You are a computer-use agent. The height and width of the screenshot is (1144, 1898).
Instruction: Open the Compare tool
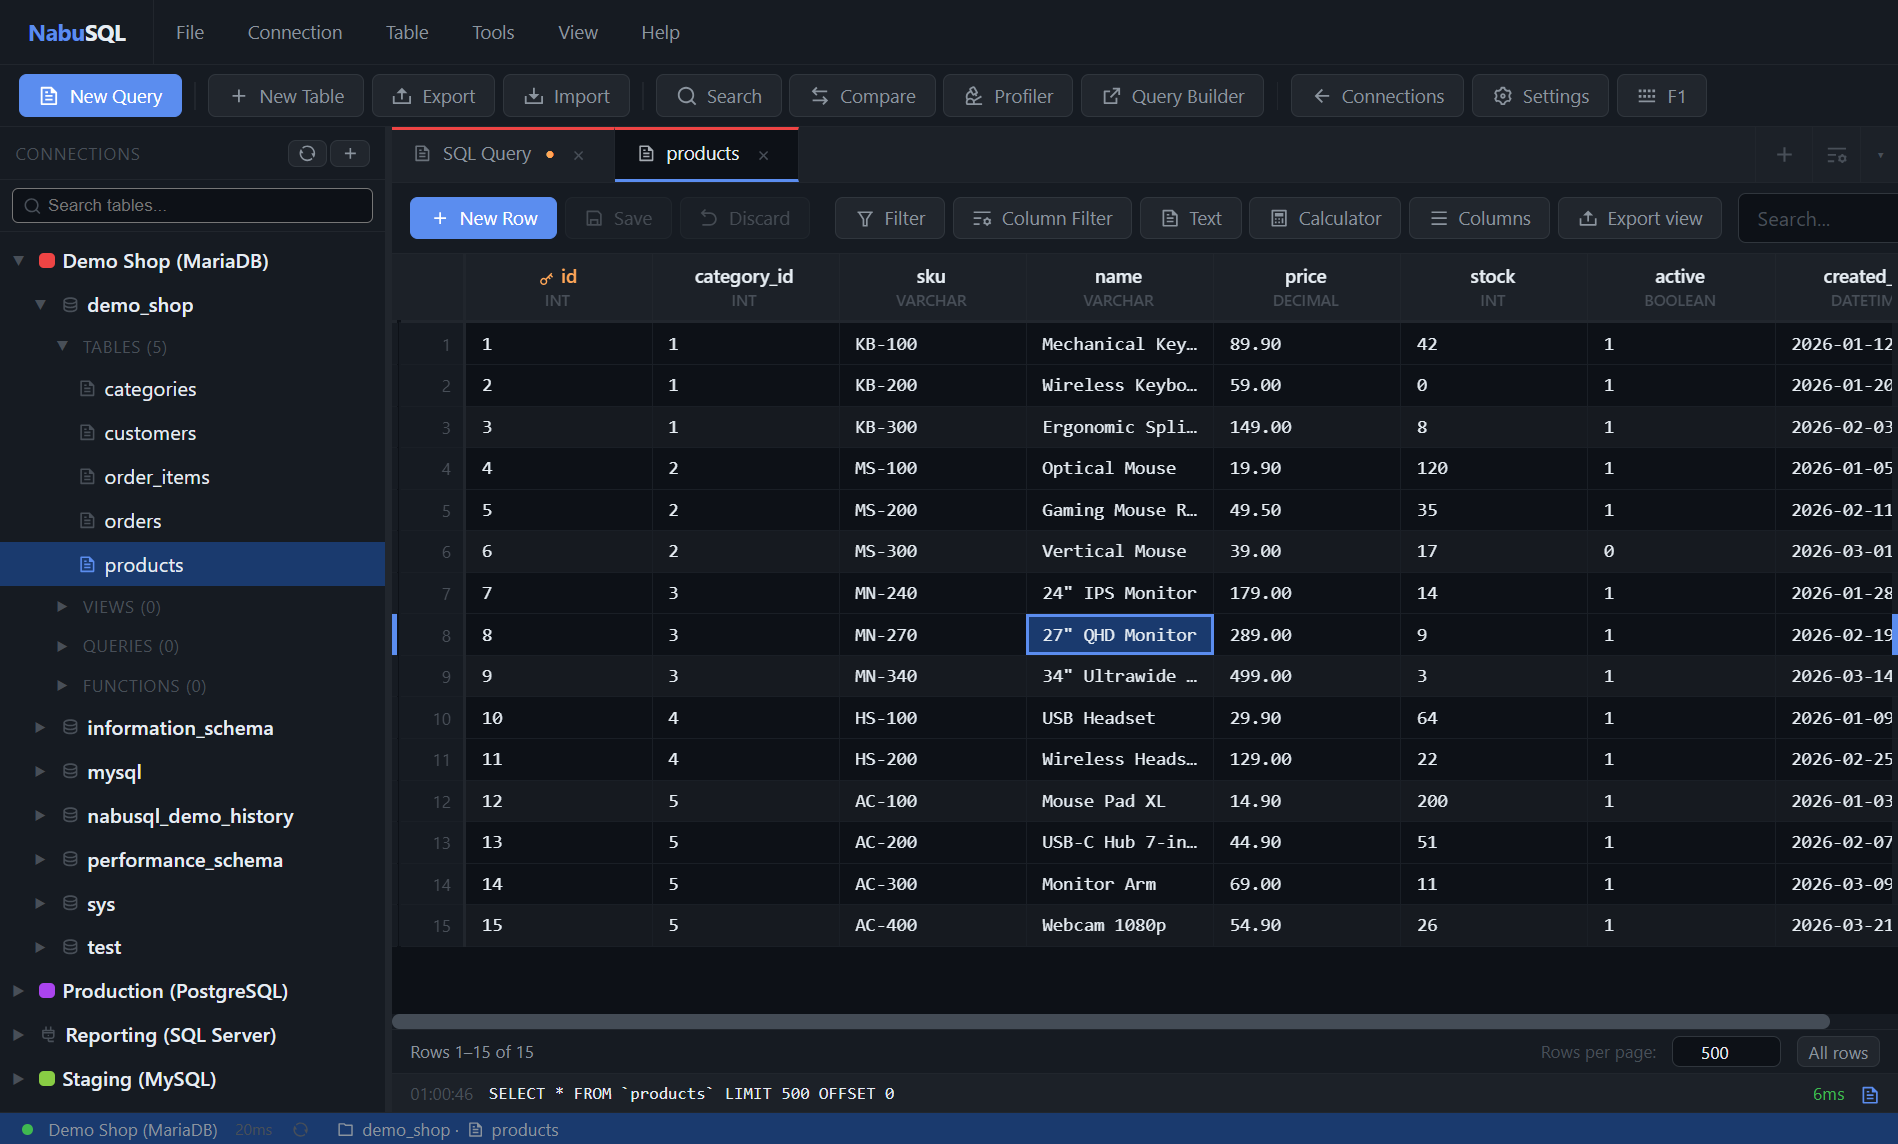click(x=862, y=96)
